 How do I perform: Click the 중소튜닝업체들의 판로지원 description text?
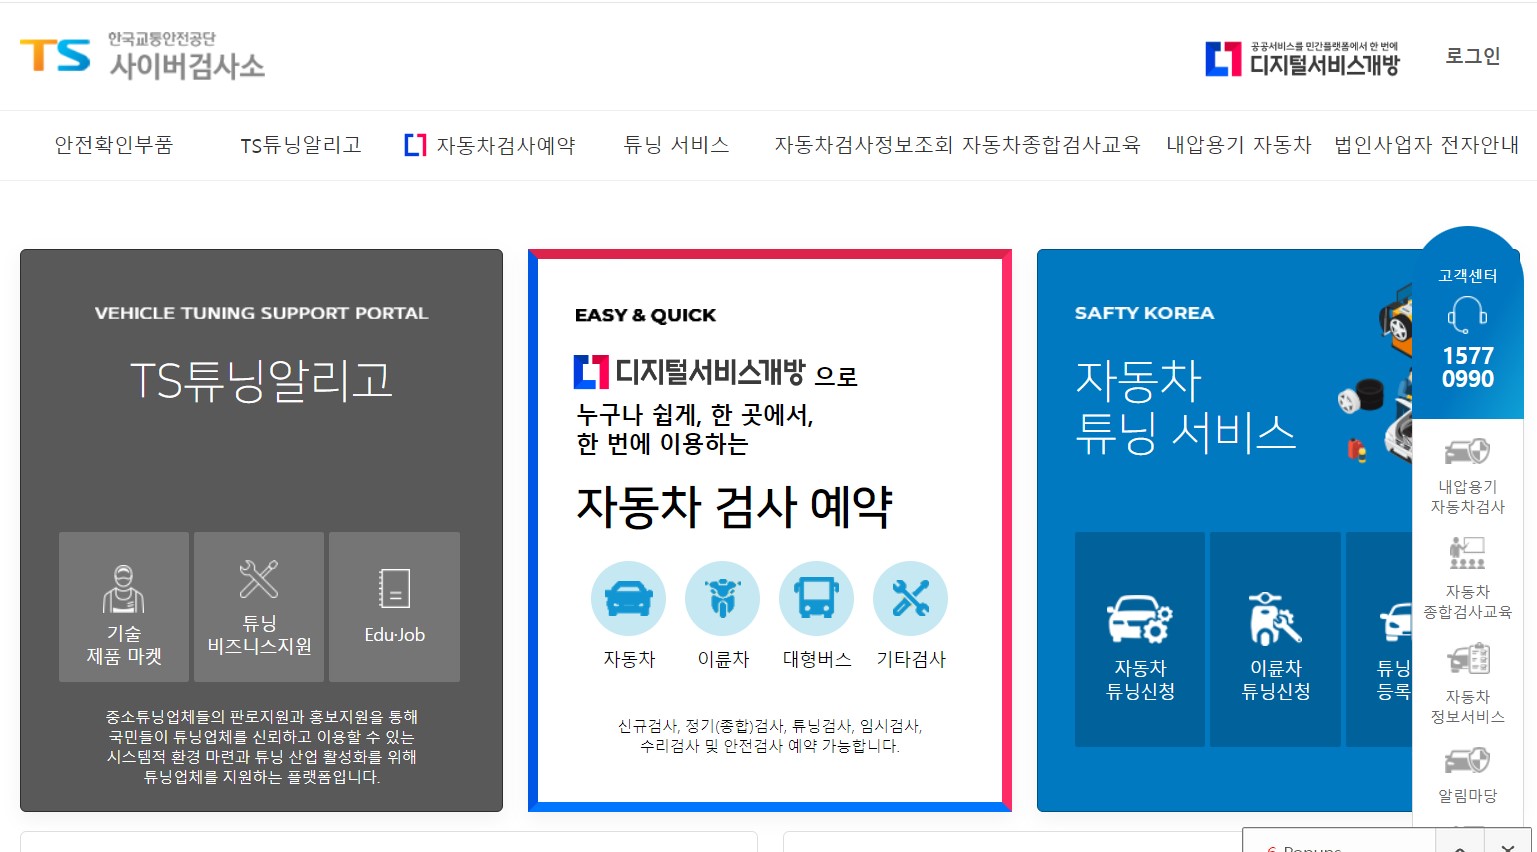pyautogui.click(x=261, y=747)
